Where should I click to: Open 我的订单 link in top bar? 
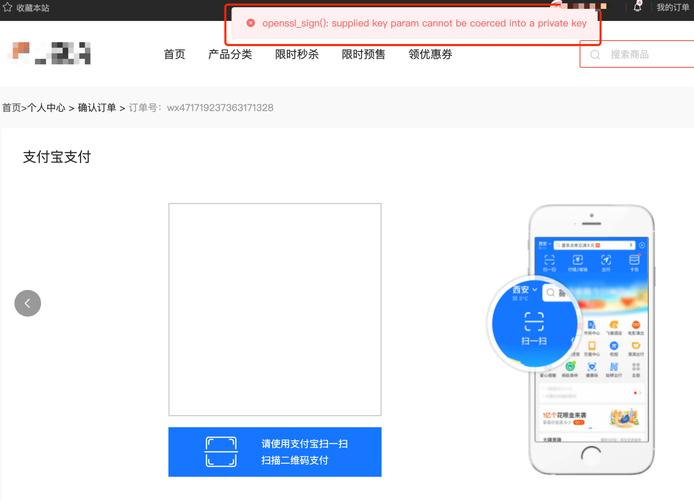point(673,8)
